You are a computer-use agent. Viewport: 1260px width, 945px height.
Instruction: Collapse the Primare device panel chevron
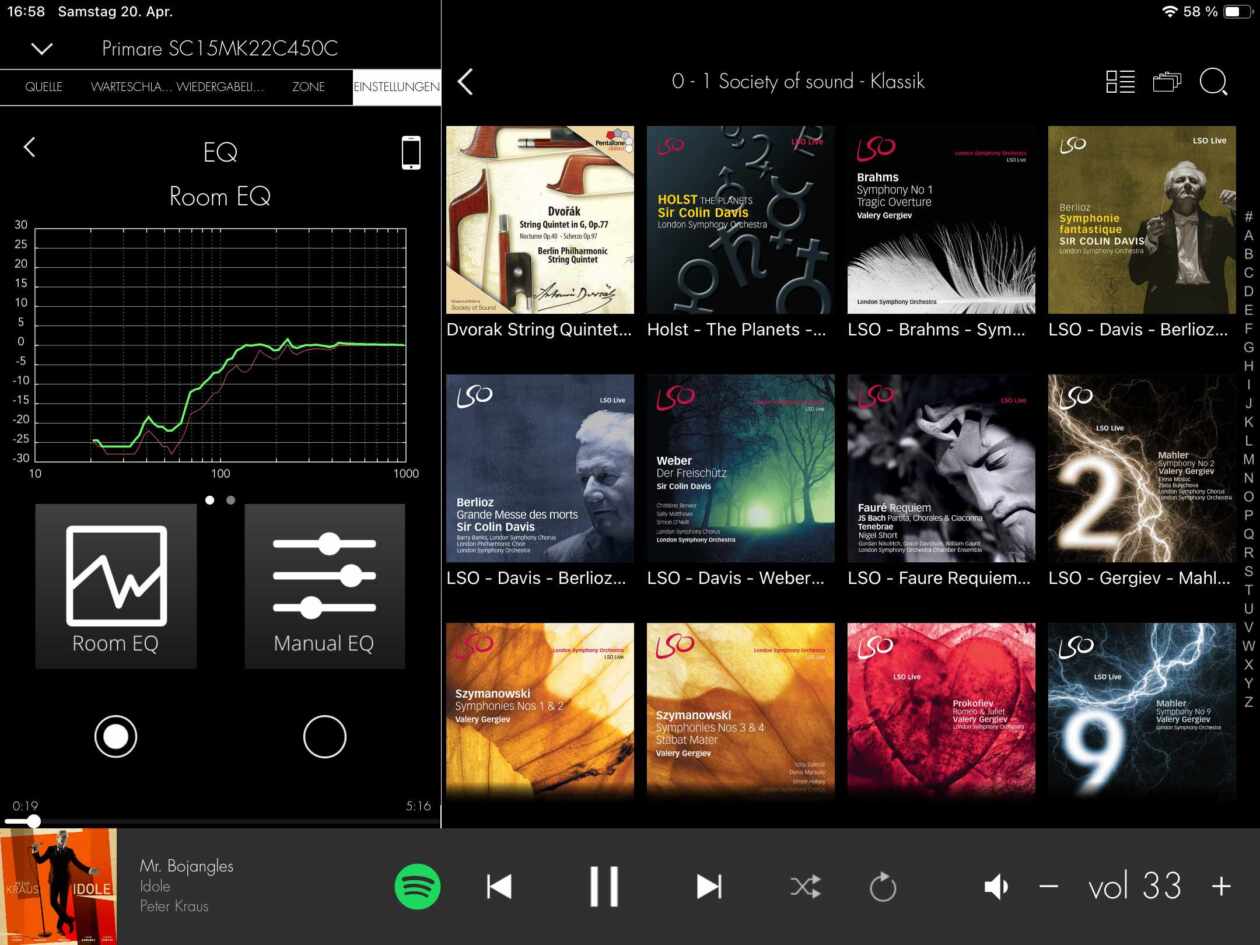41,48
